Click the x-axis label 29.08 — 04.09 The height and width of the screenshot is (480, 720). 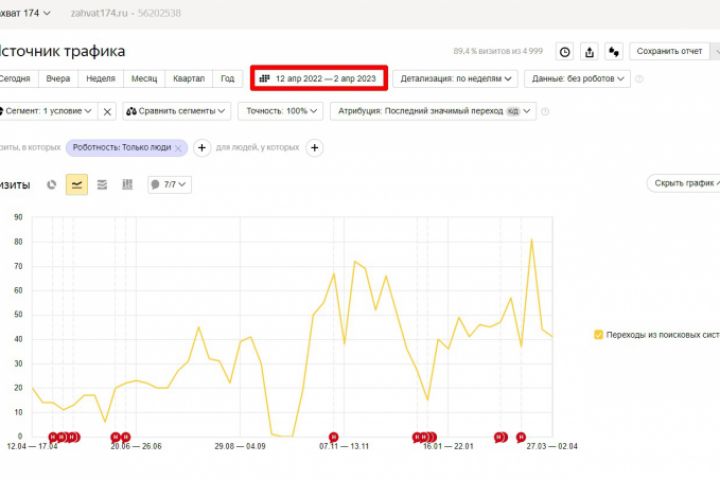[x=240, y=446]
